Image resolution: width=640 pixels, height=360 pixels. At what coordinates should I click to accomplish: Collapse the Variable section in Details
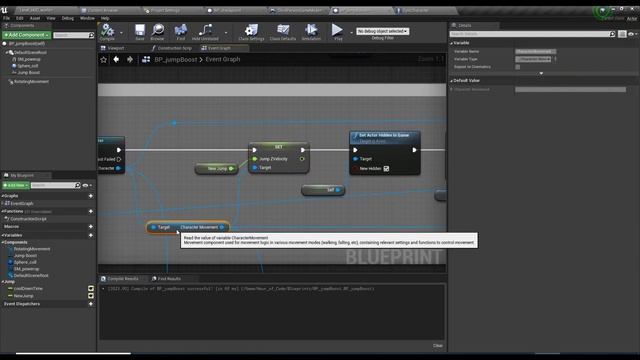click(x=452, y=43)
